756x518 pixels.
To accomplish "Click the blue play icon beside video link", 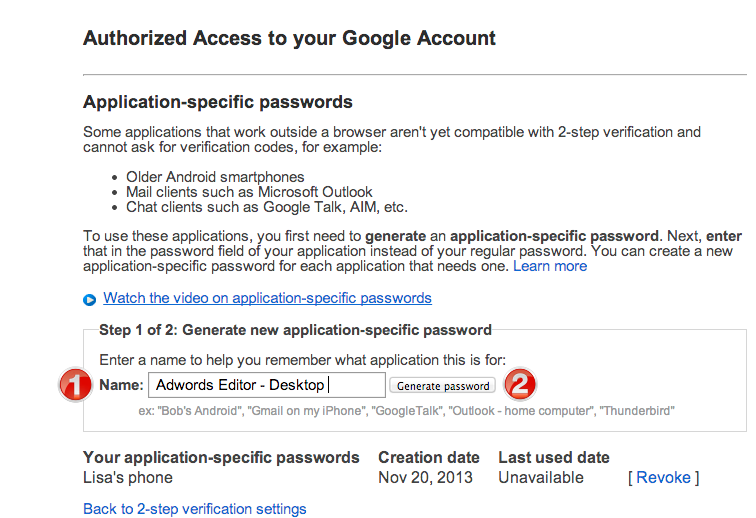I will pyautogui.click(x=89, y=300).
